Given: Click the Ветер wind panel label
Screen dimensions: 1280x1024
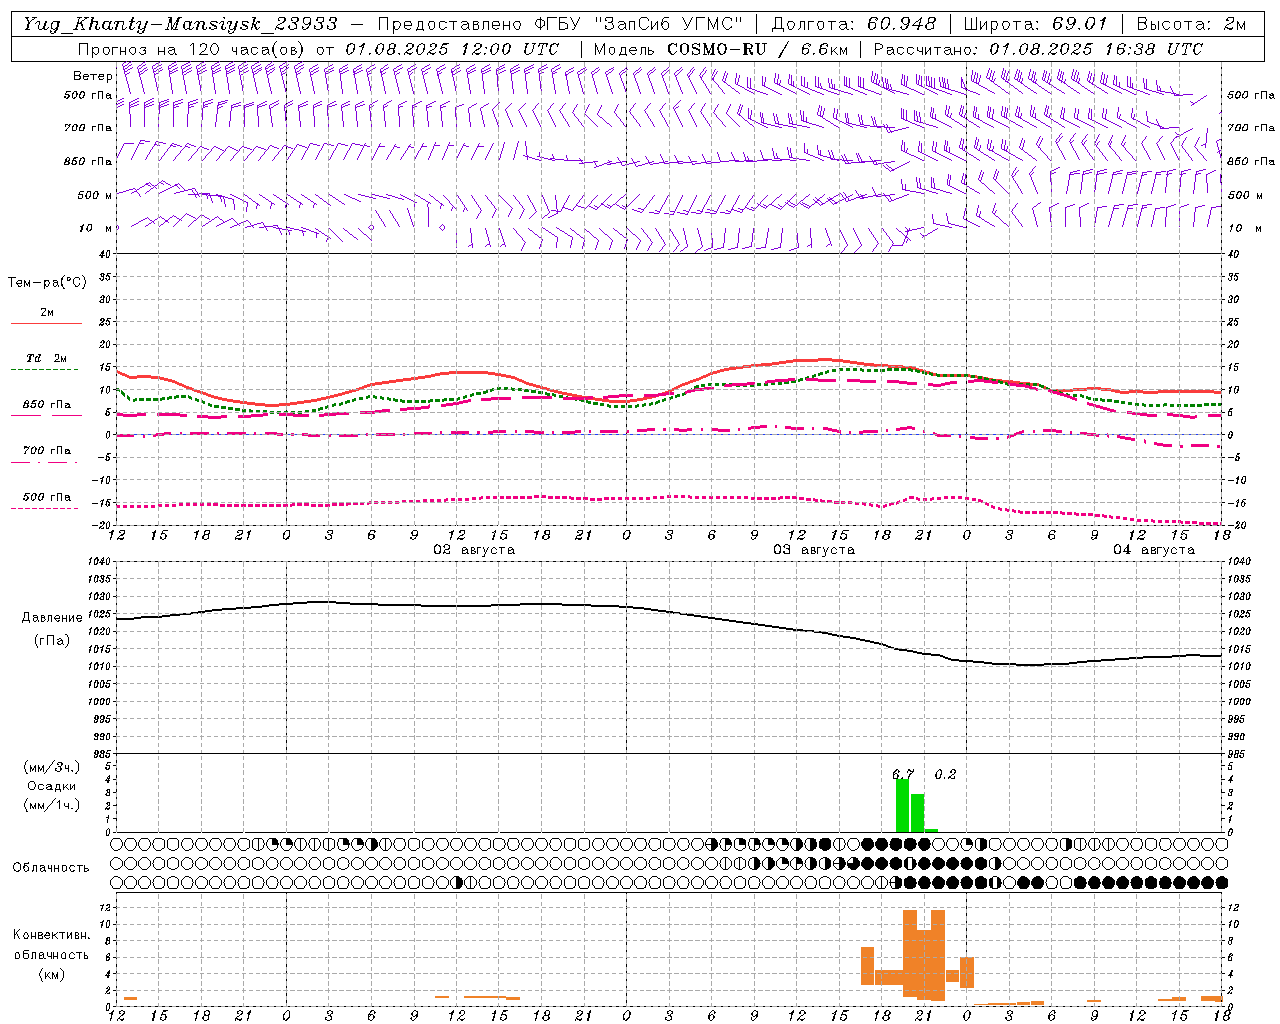Looking at the screenshot, I should (92, 76).
